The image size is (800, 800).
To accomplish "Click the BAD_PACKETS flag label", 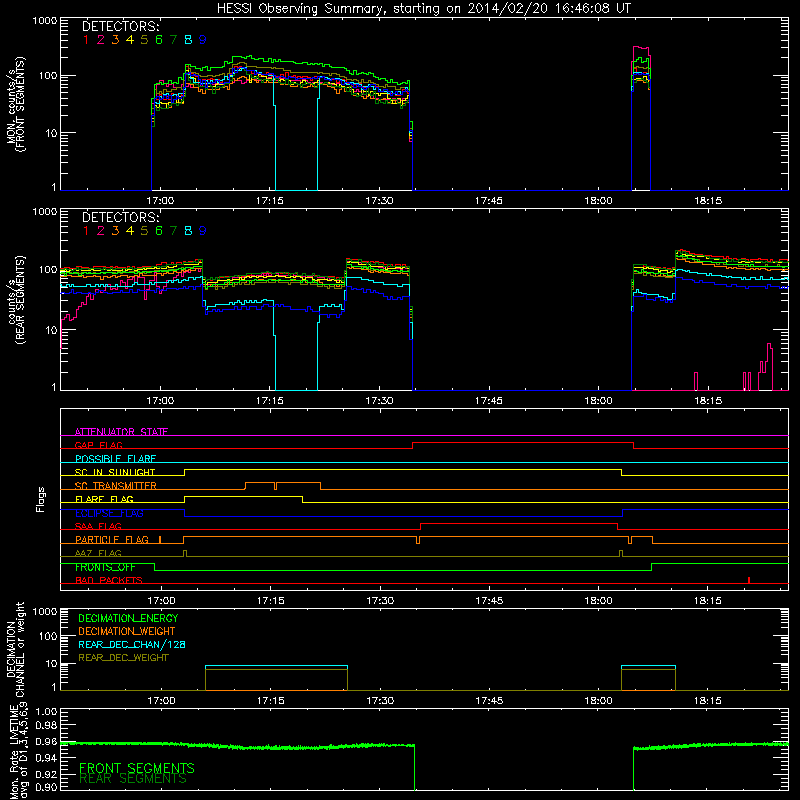I will (109, 580).
